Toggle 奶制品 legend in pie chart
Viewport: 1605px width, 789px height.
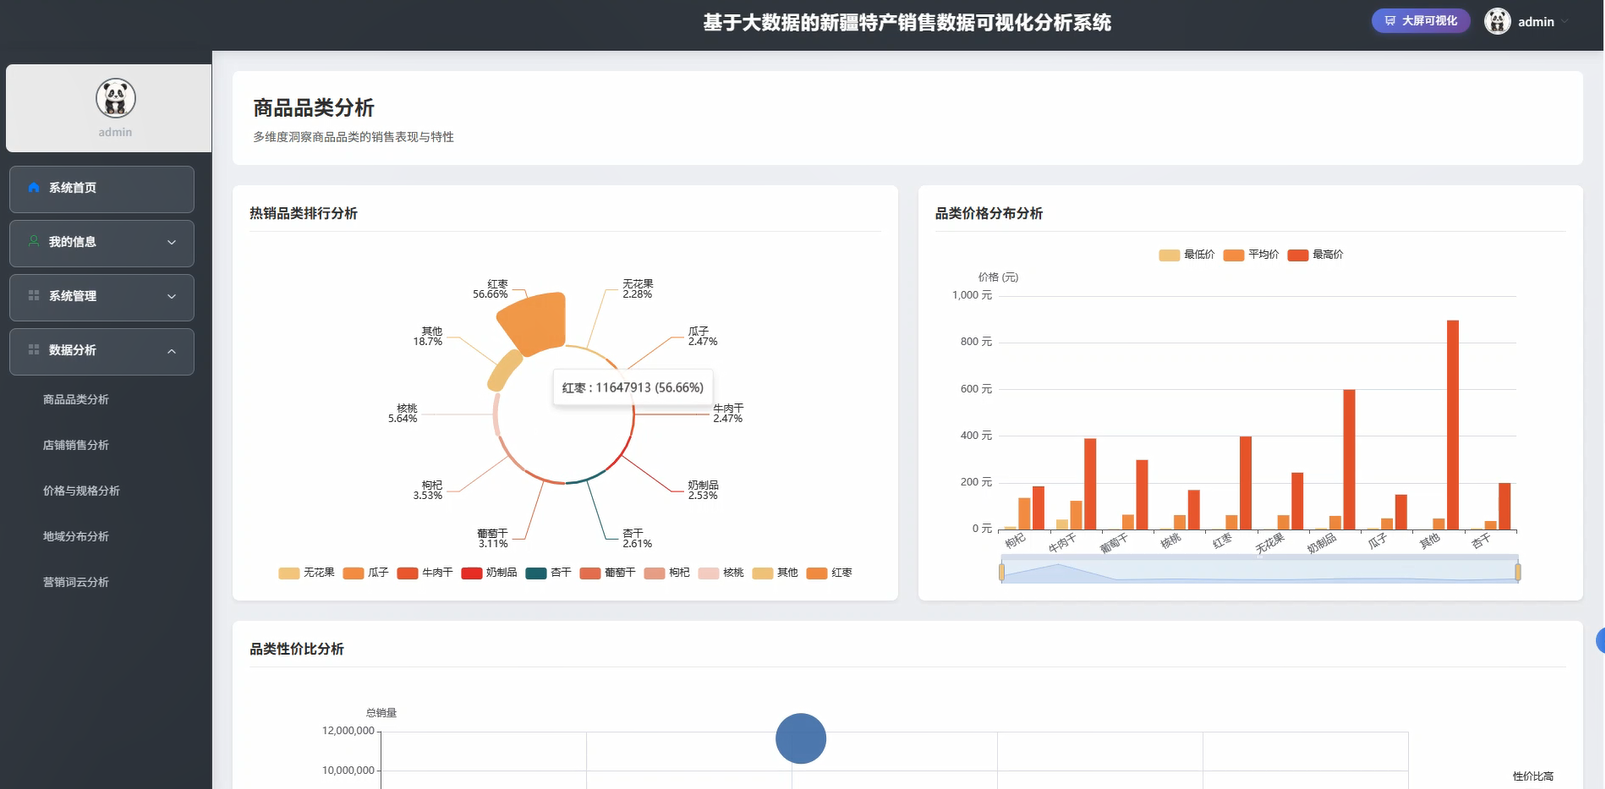[x=489, y=573]
